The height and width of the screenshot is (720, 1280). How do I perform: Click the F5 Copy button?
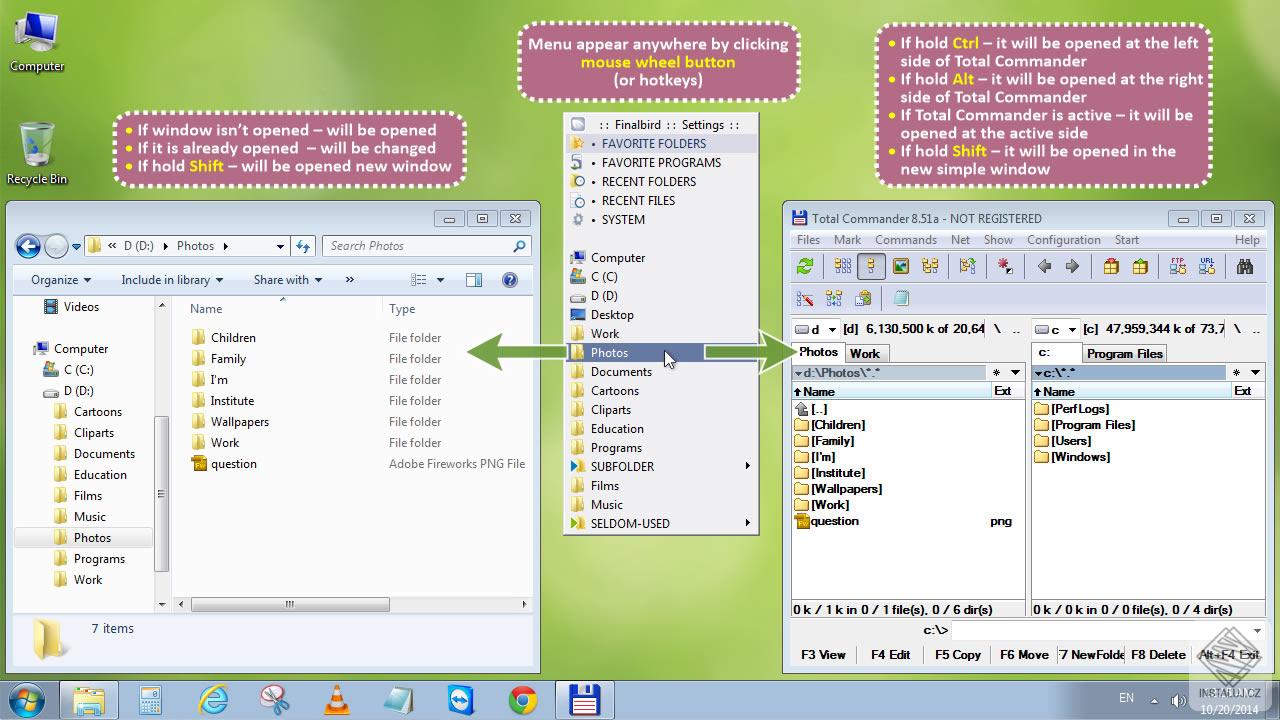[x=957, y=655]
